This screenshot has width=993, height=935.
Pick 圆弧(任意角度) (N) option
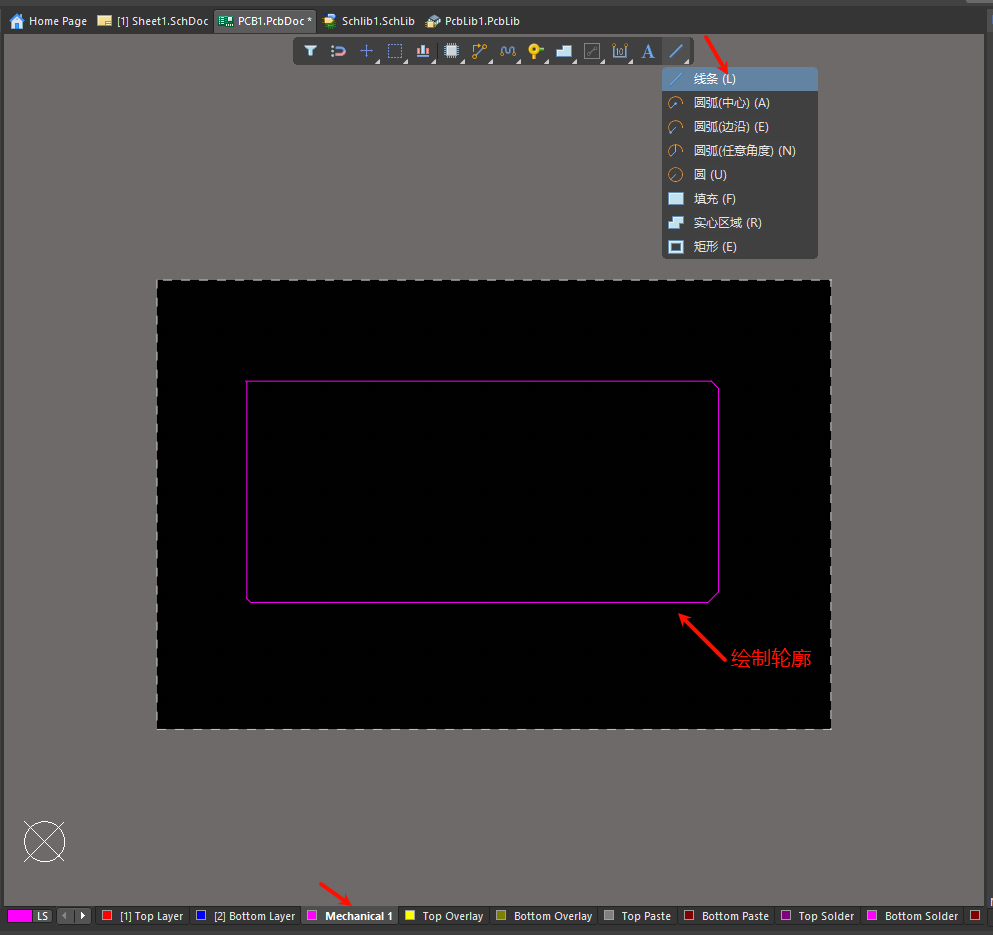[x=740, y=151]
